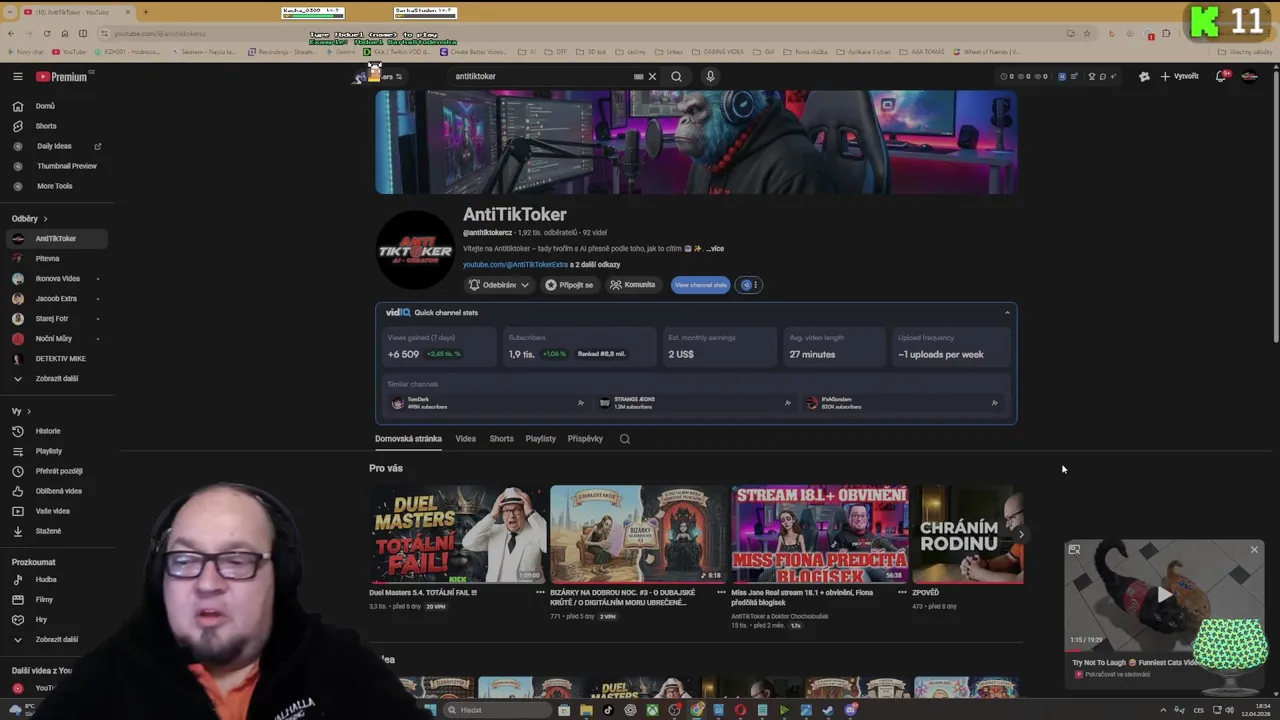This screenshot has width=1280, height=720.
Task: Open the vidIQ extra options button
Action: pyautogui.click(x=749, y=285)
